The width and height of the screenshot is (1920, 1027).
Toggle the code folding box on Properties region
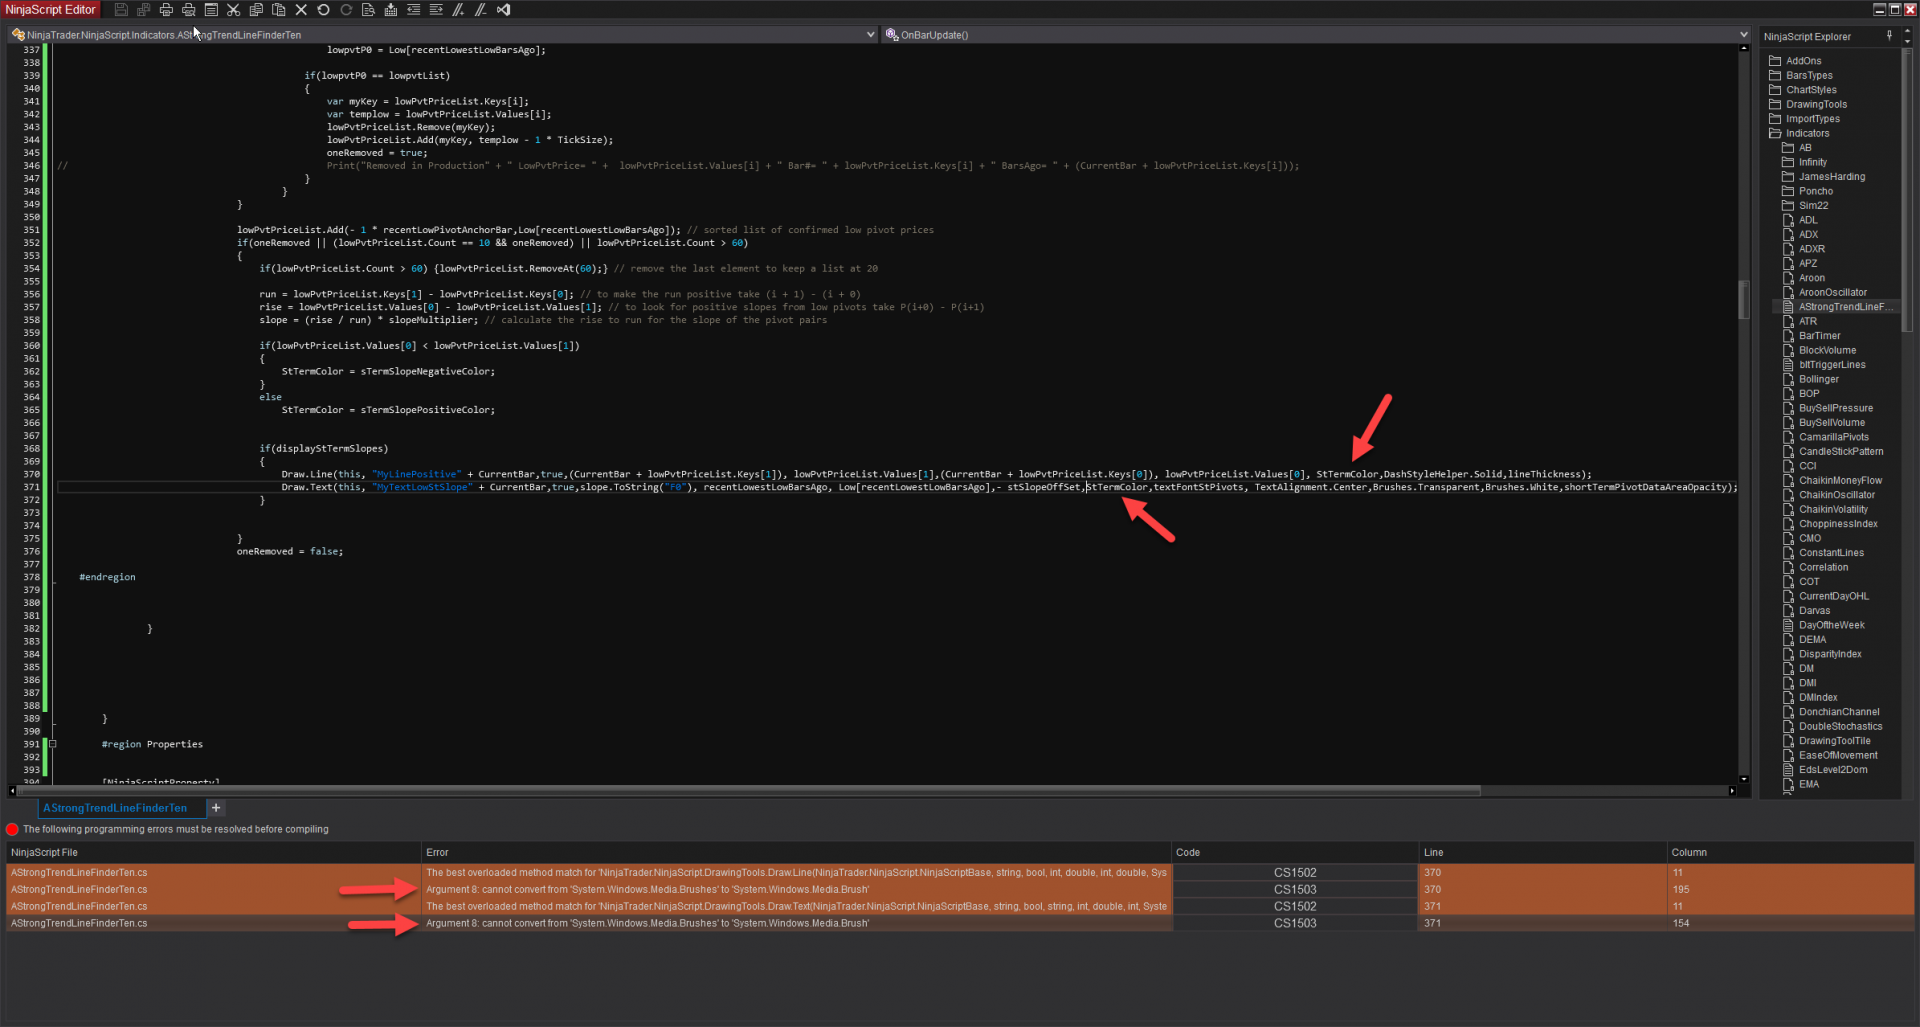tap(53, 743)
